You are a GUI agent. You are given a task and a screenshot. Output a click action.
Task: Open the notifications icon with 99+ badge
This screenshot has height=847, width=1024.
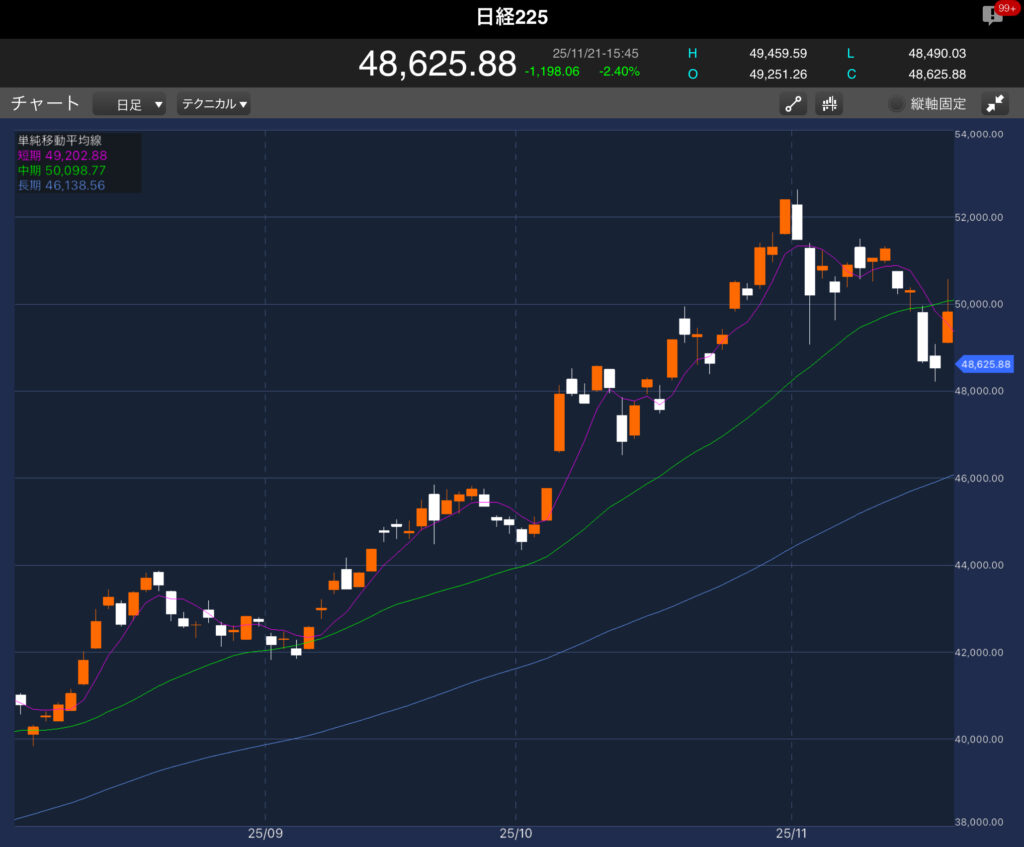[x=993, y=14]
